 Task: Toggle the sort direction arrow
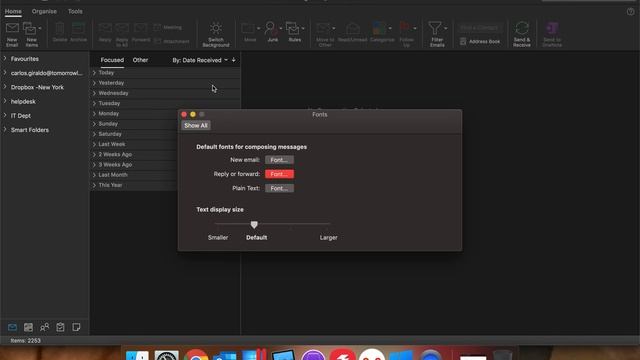233,60
